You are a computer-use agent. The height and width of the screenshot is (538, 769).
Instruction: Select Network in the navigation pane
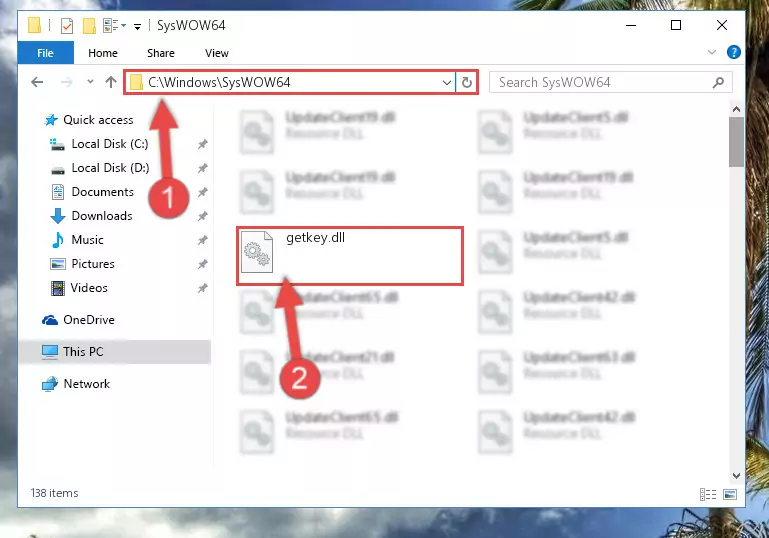click(x=86, y=384)
